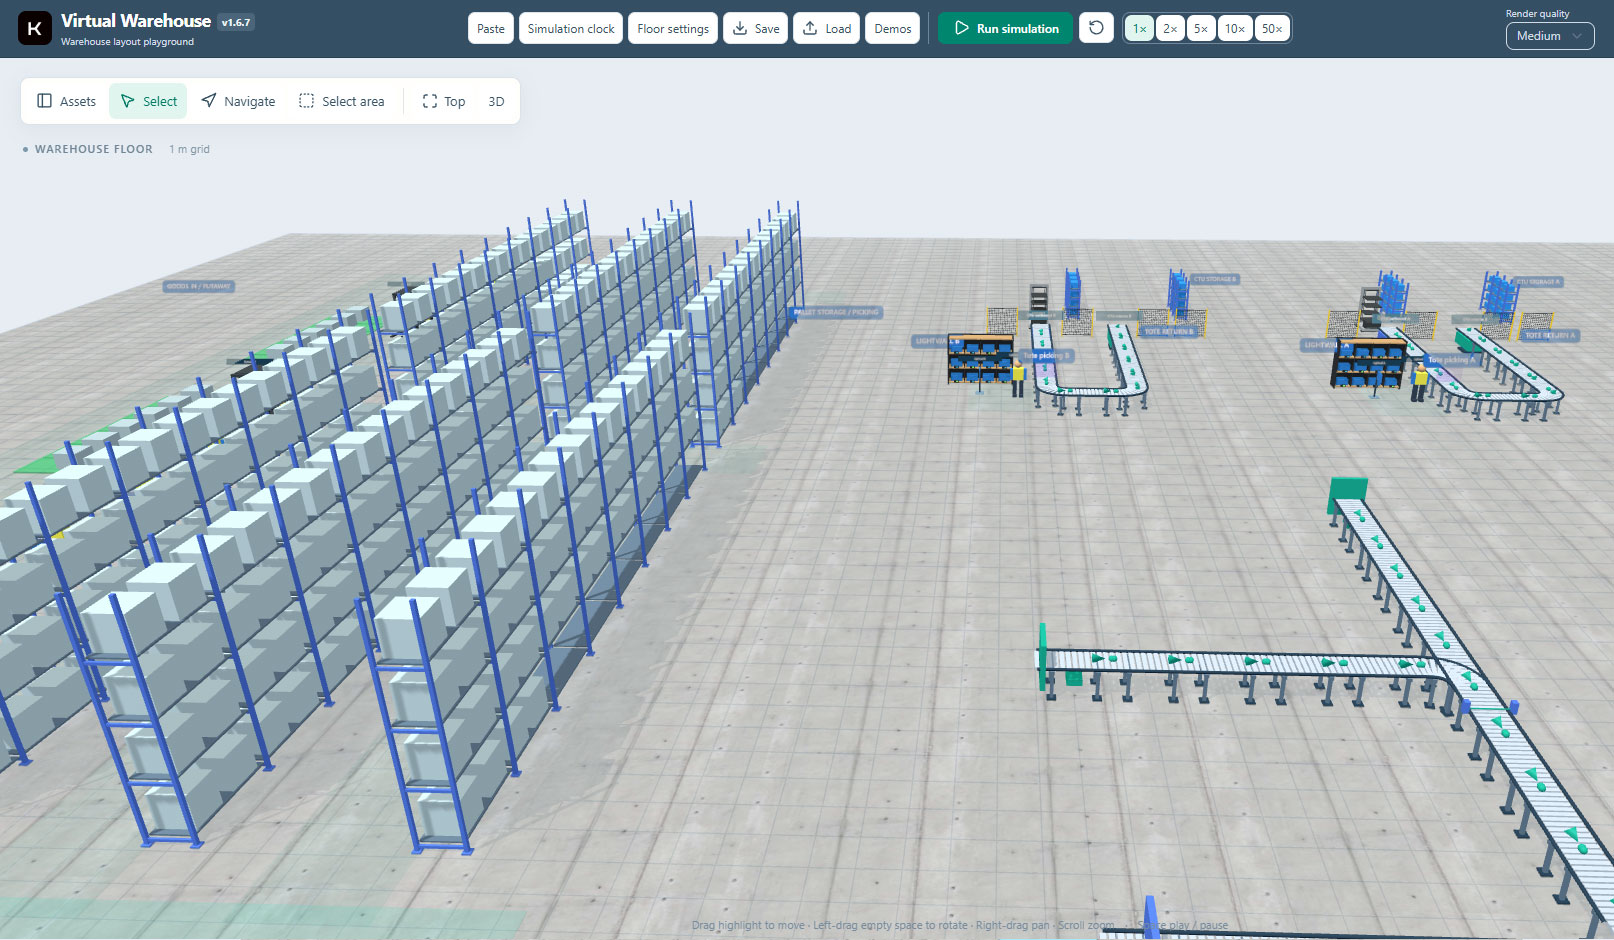
Task: Load a saved layout
Action: point(827,28)
